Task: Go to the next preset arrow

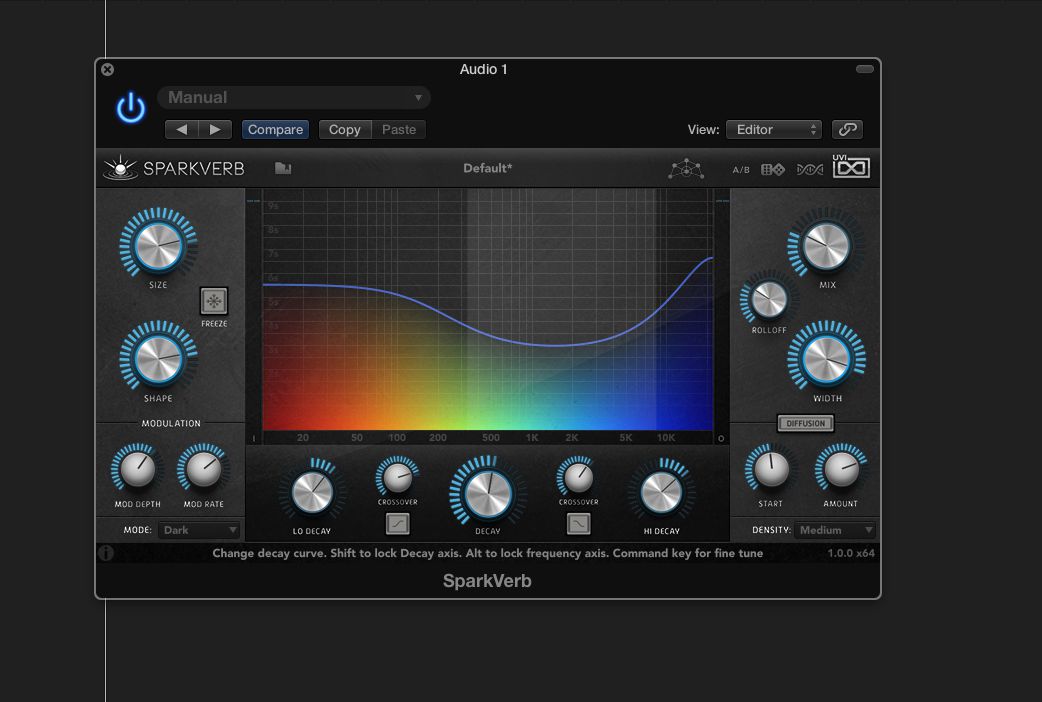Action: [215, 130]
